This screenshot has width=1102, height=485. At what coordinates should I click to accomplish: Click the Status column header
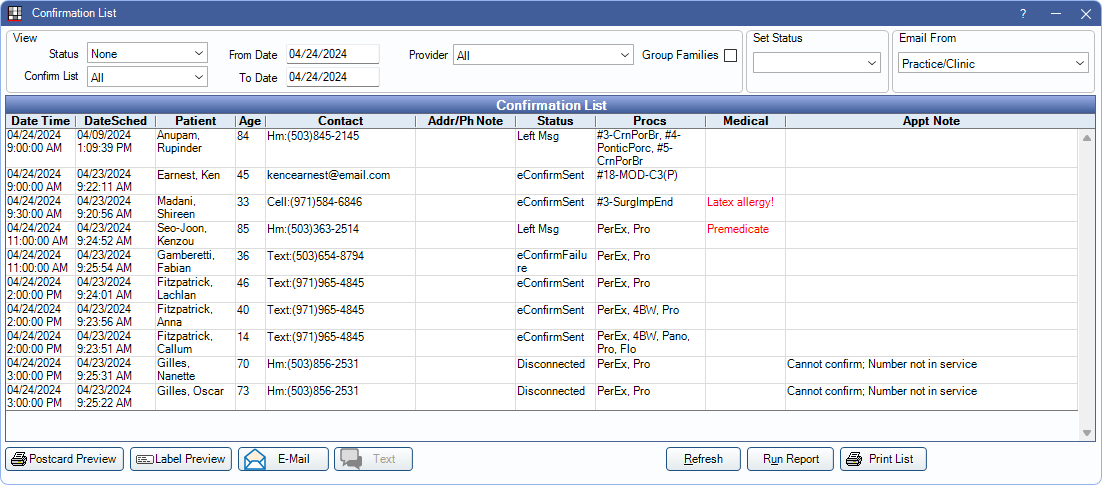(555, 121)
